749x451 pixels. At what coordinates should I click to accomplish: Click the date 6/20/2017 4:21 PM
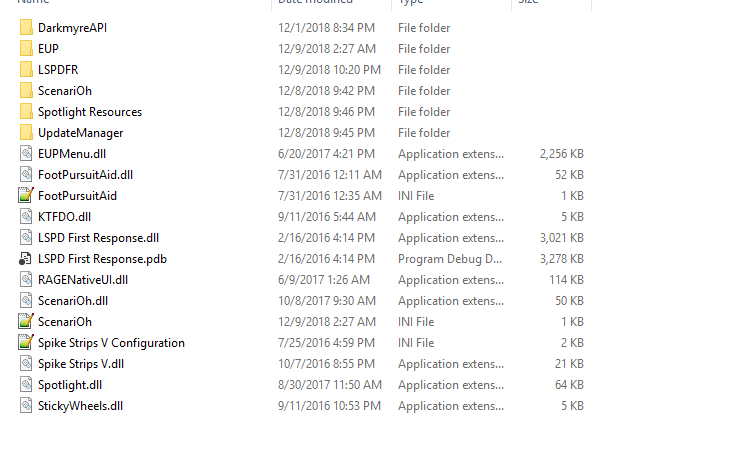tap(327, 154)
